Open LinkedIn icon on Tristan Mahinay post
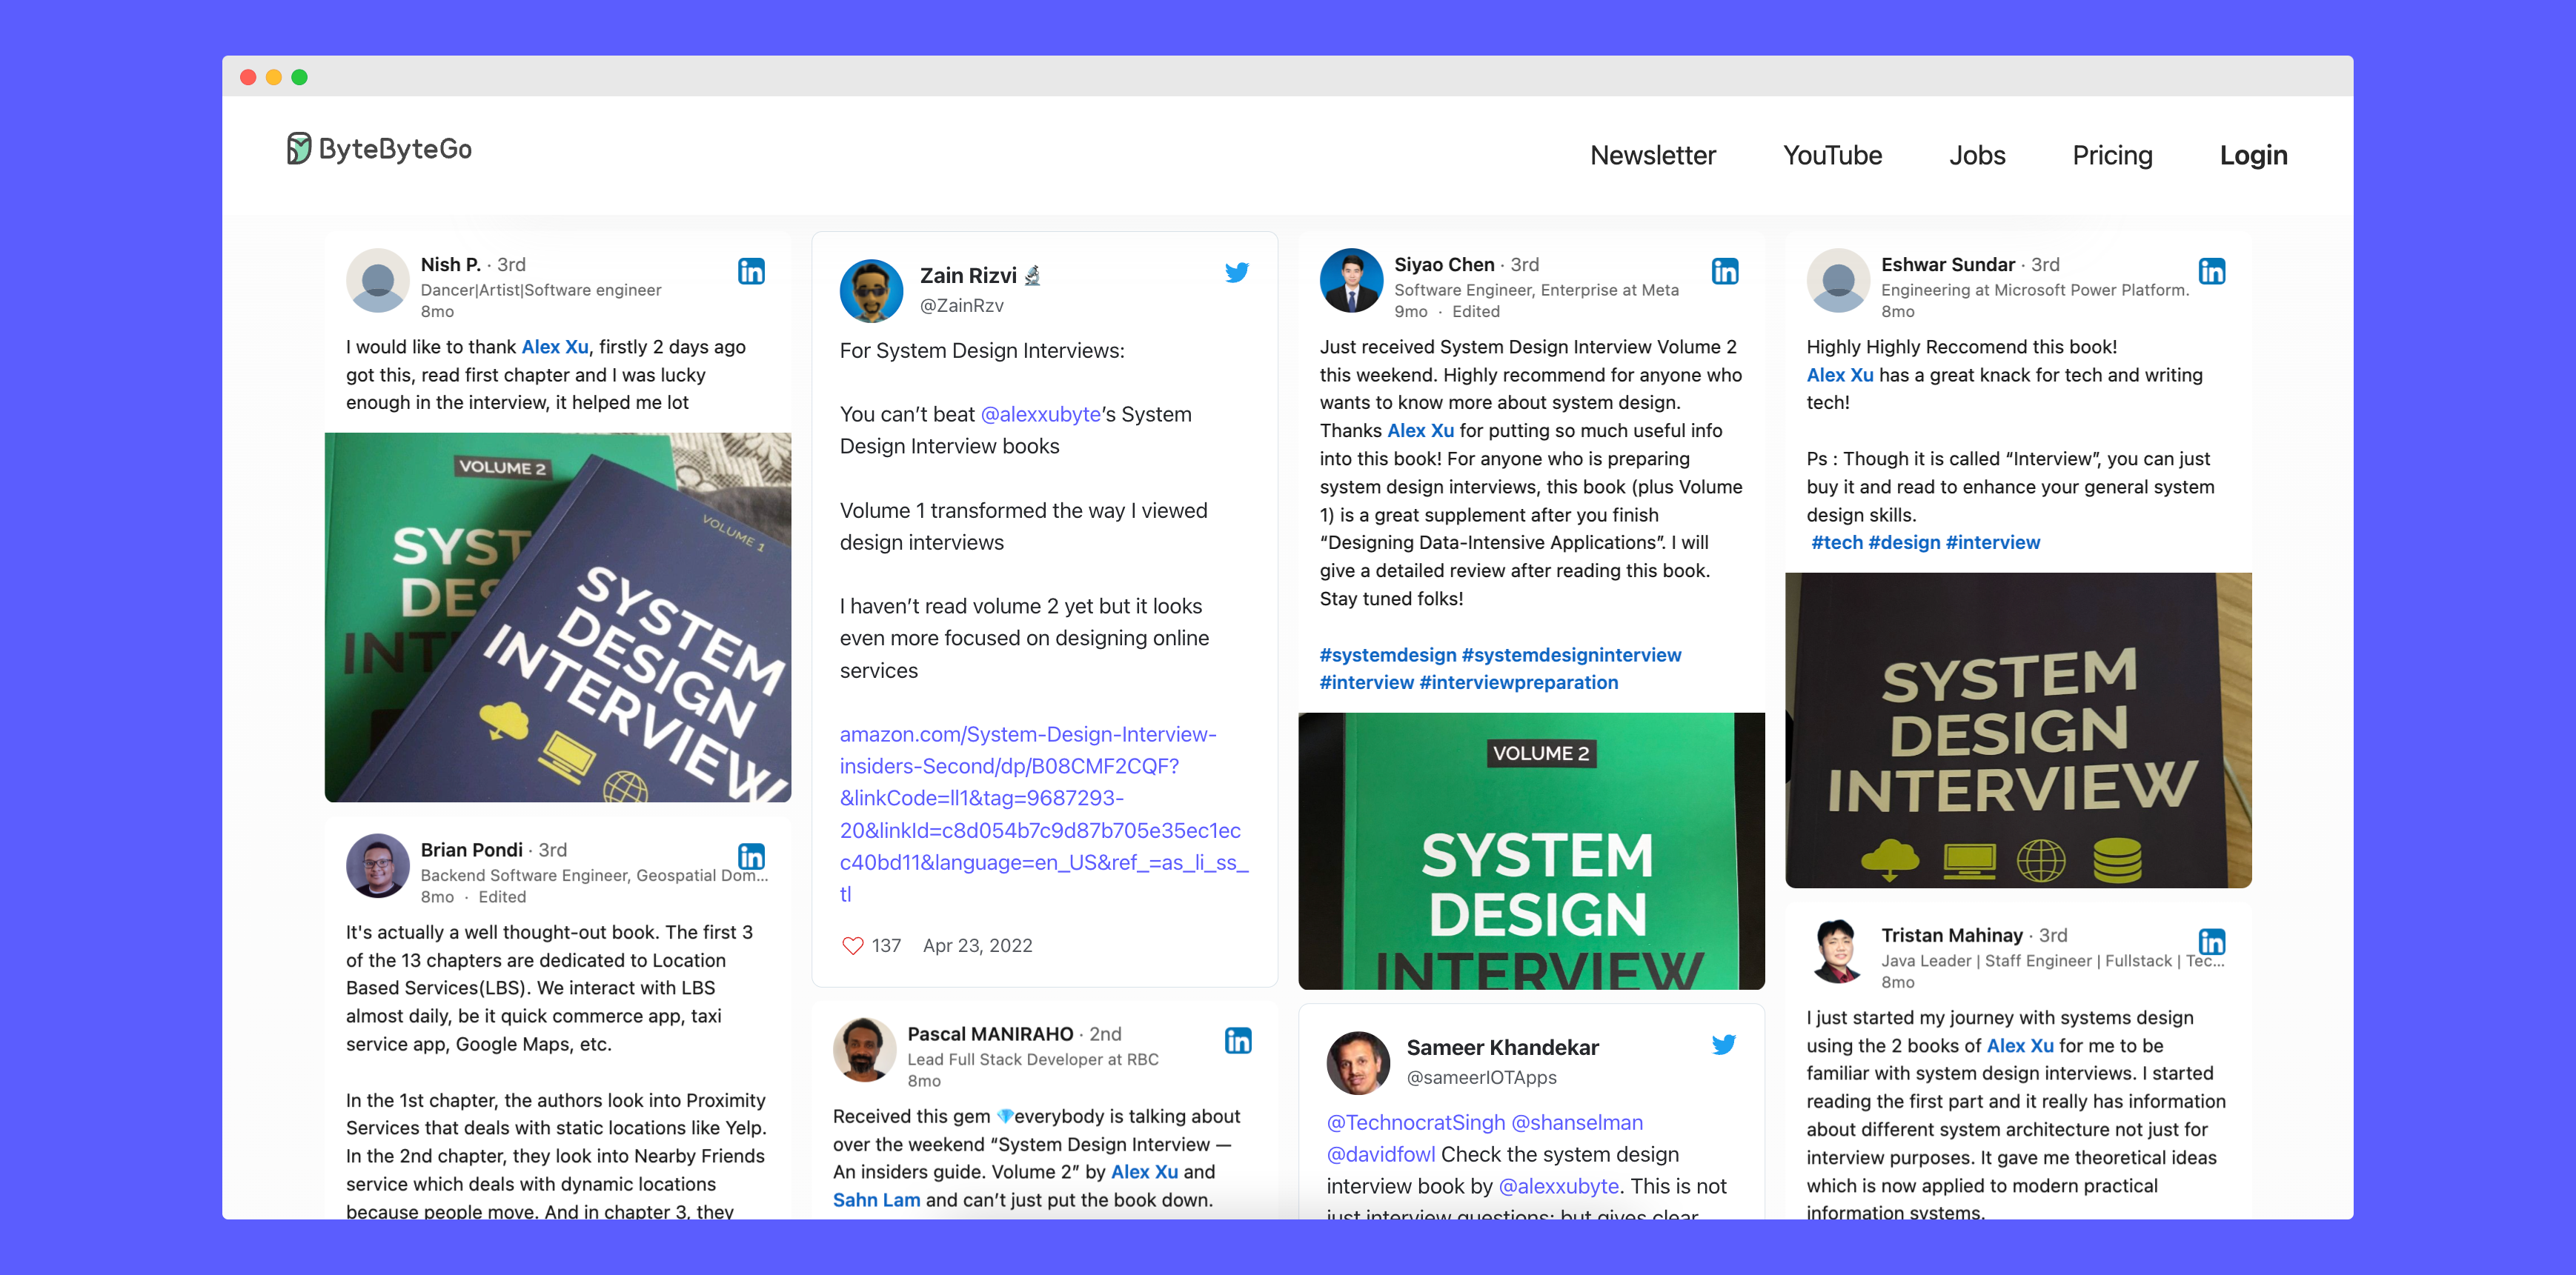 pos(2212,942)
